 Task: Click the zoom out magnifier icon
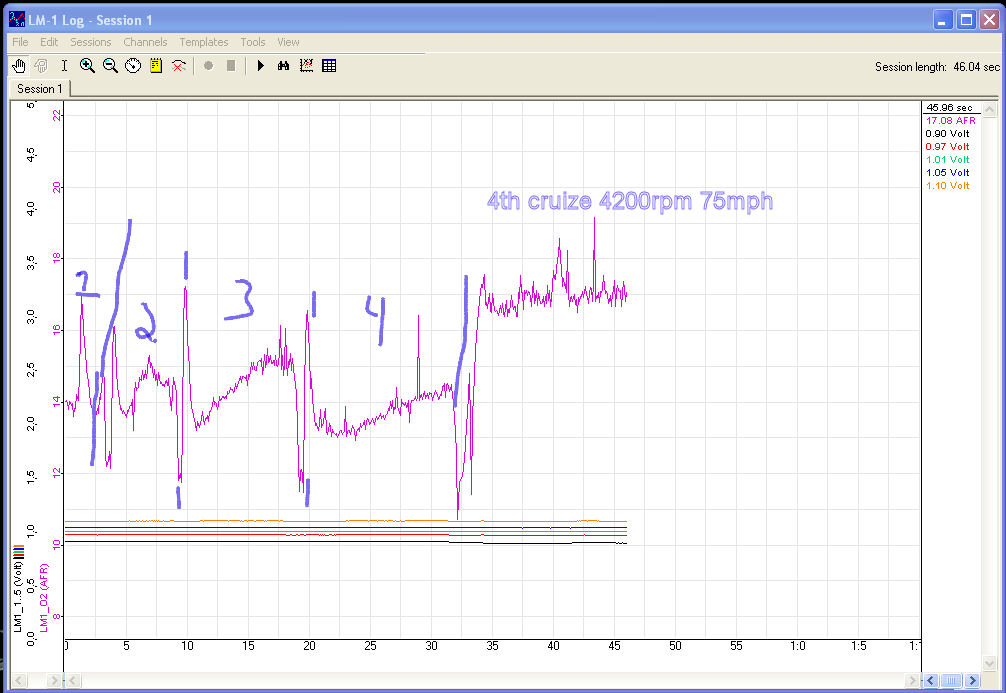click(x=110, y=65)
